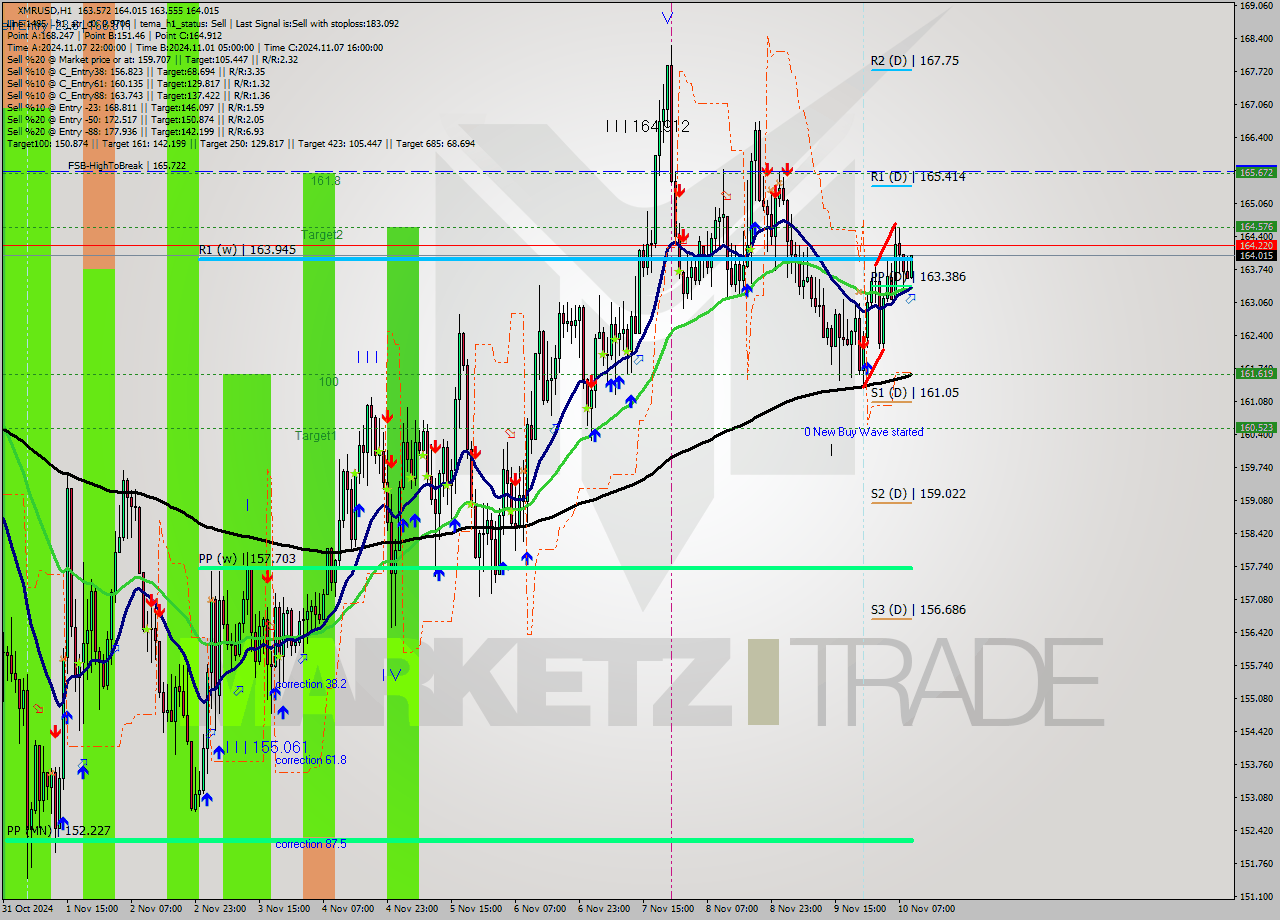Click the PP (w) 157.703 weekly pivot label
Screen dimensions: 1280x920
(247, 559)
